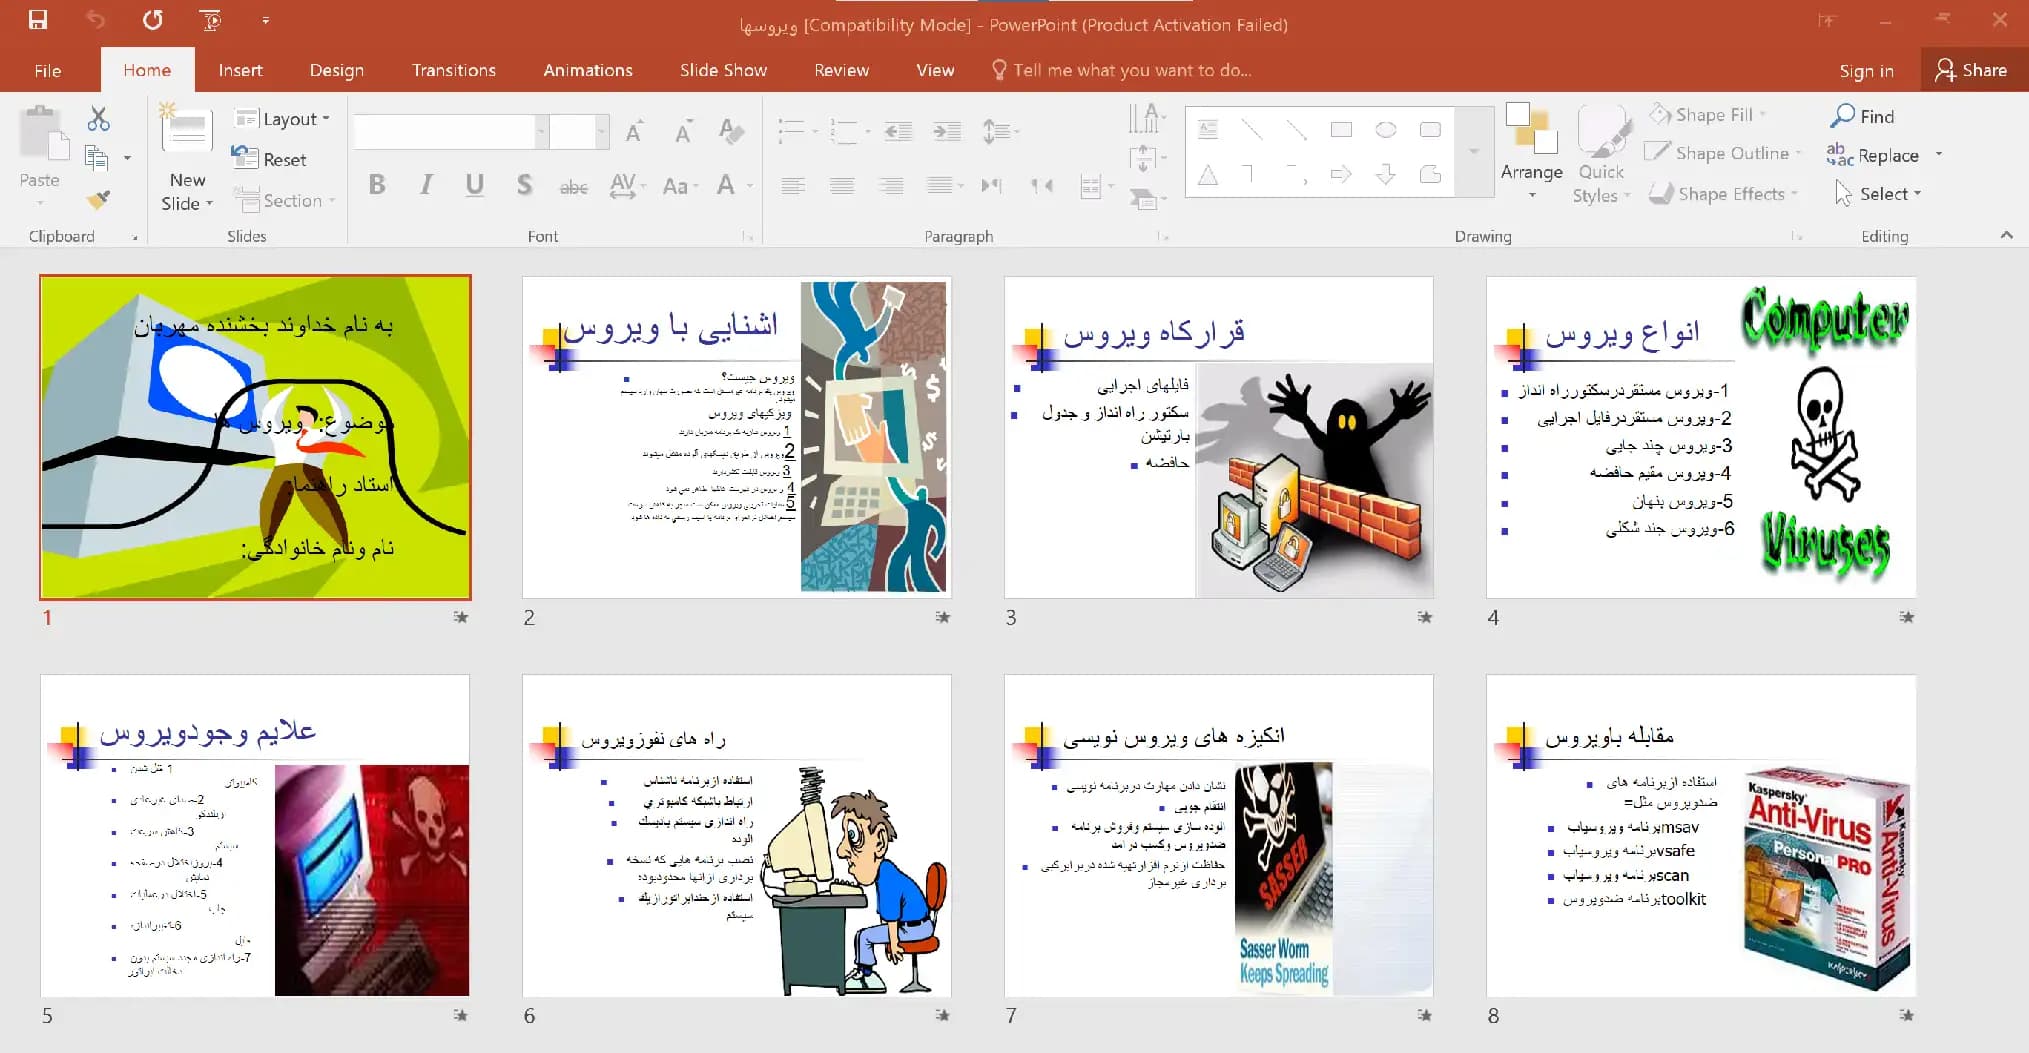Open the Select dropdown in Editing
2029x1053 pixels.
[1878, 193]
